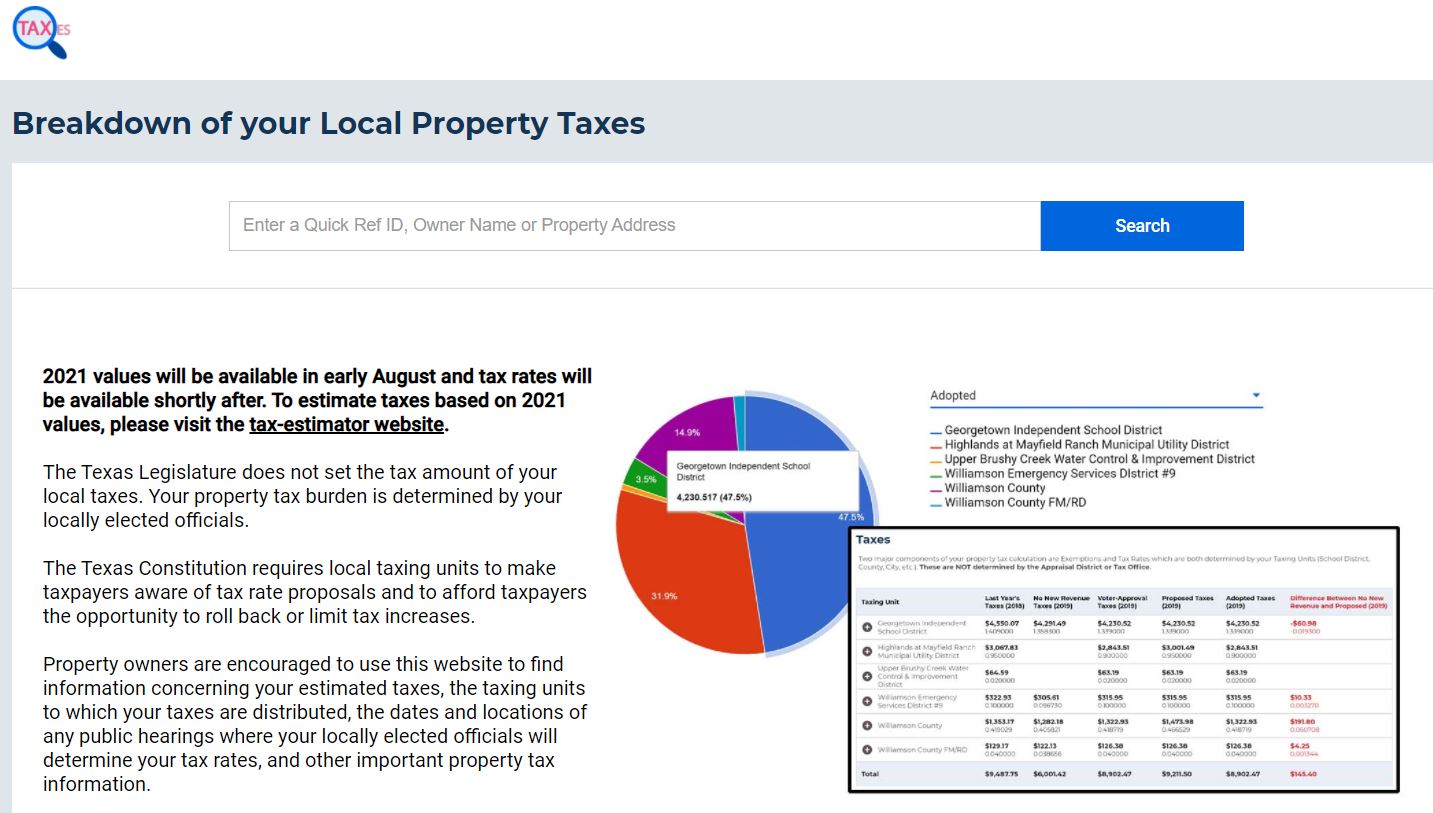Click the Proposed Taxes (2019) header
This screenshot has height=813, width=1433.
pos(1187,602)
